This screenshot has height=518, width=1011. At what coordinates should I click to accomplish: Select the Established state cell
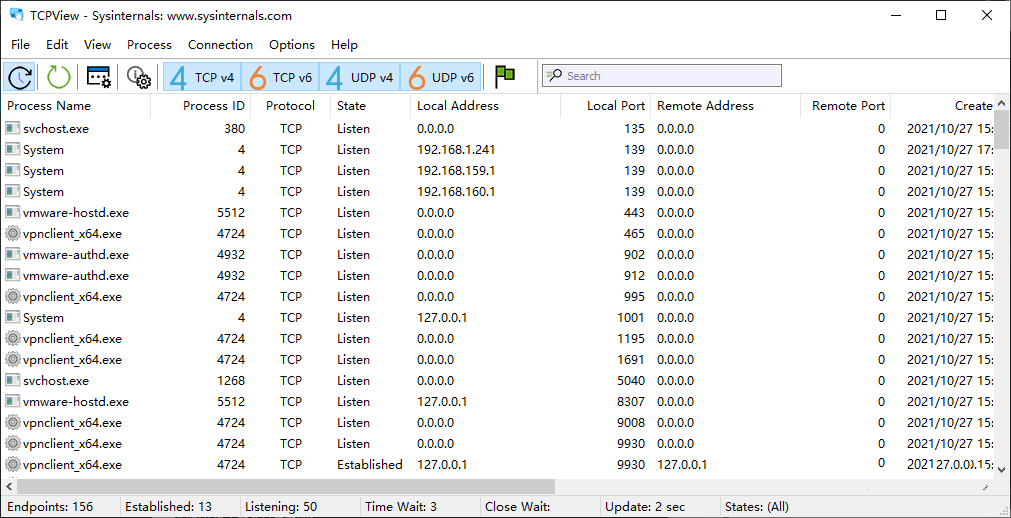pos(369,464)
